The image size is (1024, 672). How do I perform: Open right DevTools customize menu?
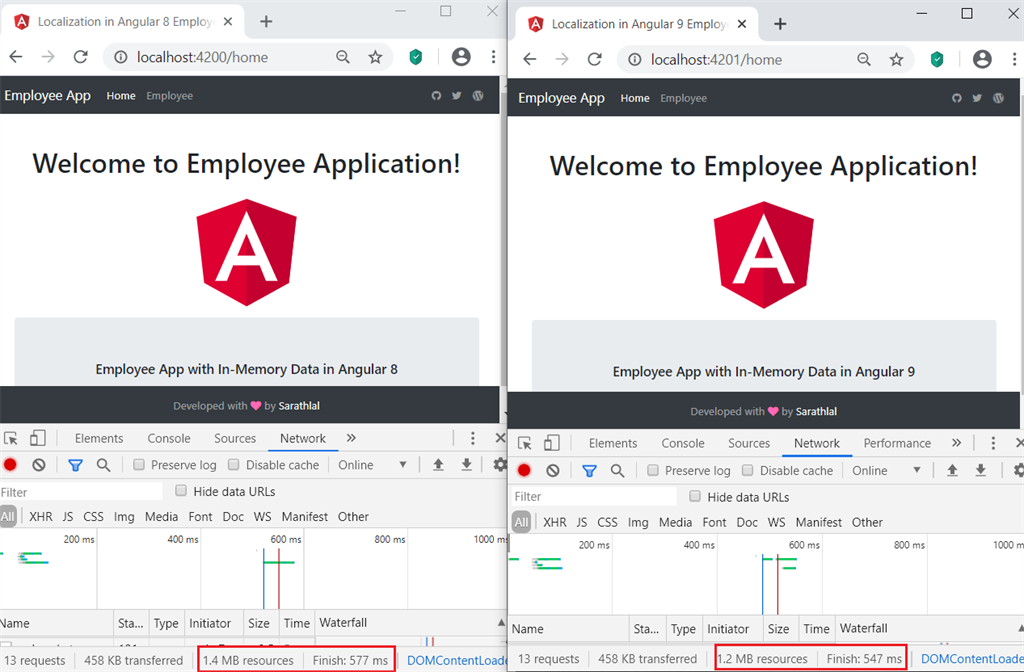[x=993, y=443]
